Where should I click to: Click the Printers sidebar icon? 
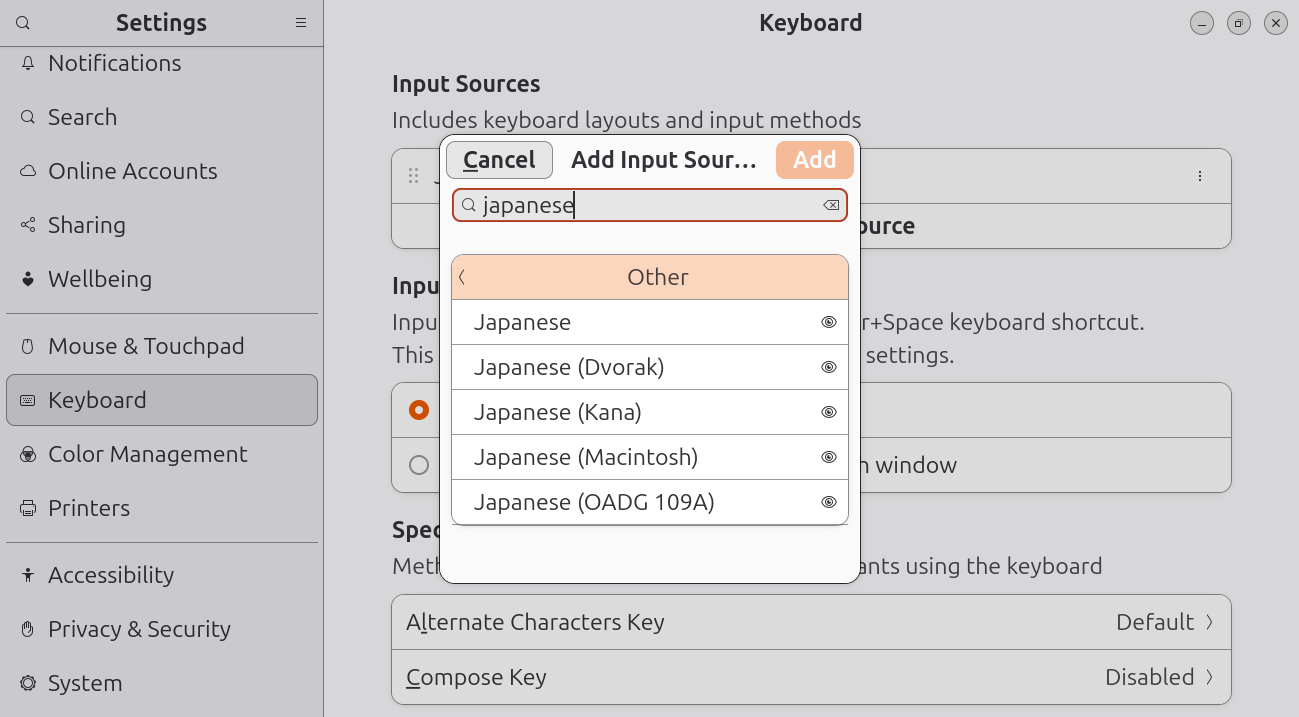click(x=28, y=508)
